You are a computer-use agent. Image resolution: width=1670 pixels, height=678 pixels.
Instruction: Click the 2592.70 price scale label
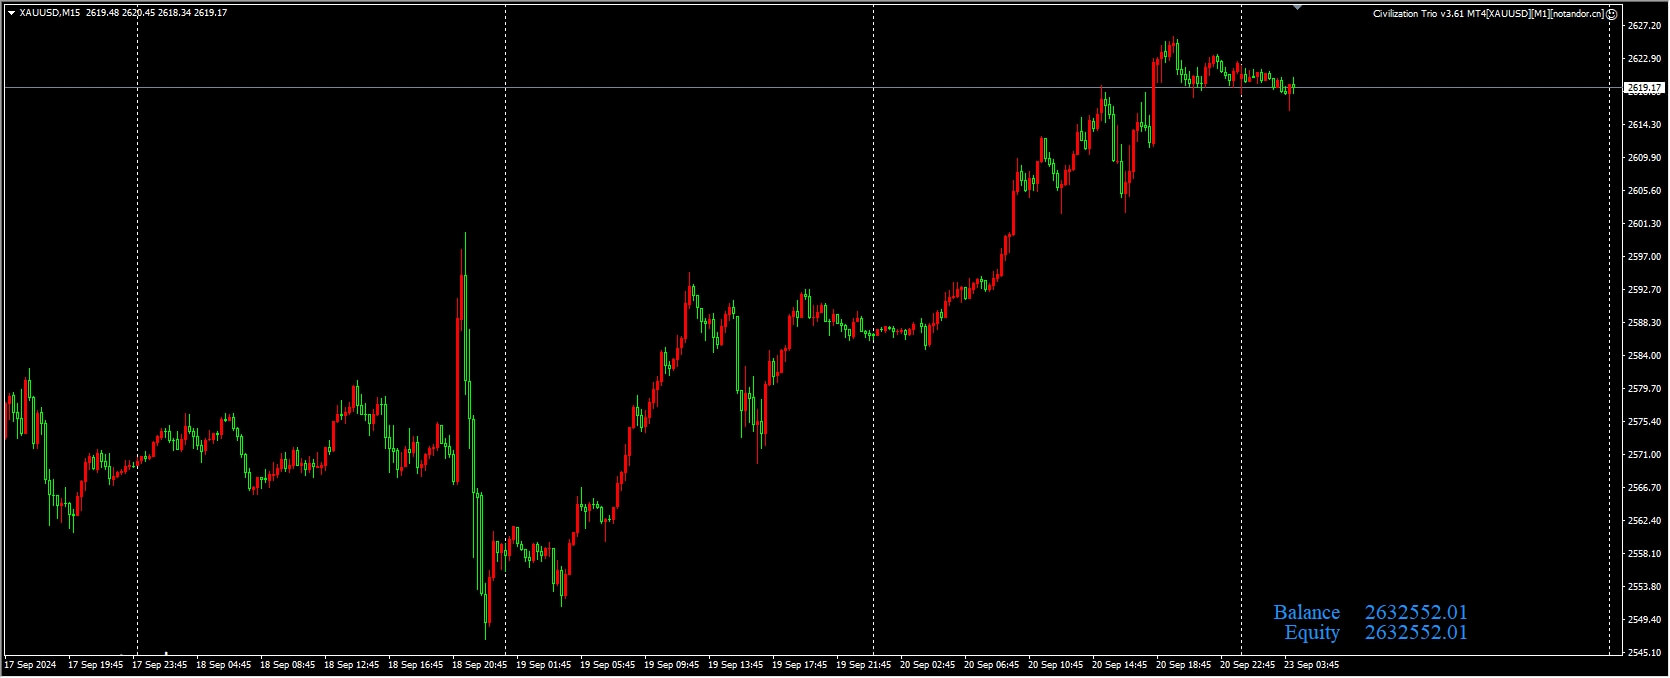[x=1643, y=290]
